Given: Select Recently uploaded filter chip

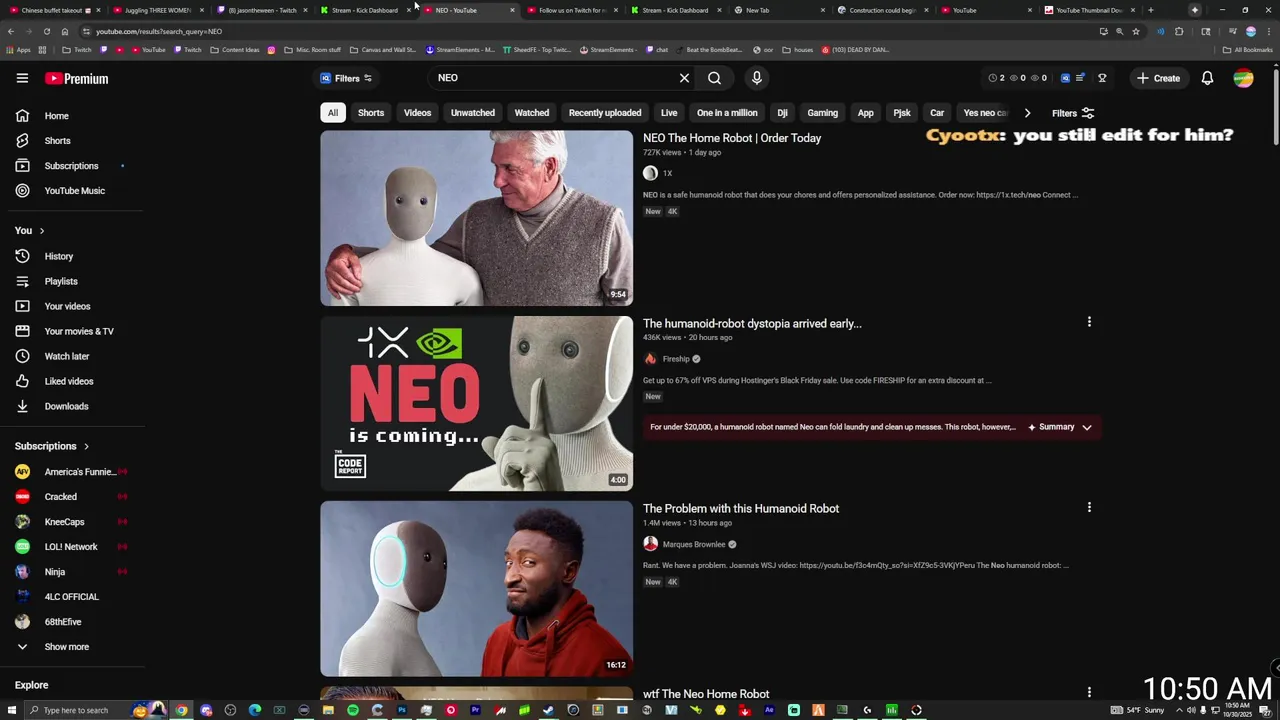Looking at the screenshot, I should (x=605, y=113).
